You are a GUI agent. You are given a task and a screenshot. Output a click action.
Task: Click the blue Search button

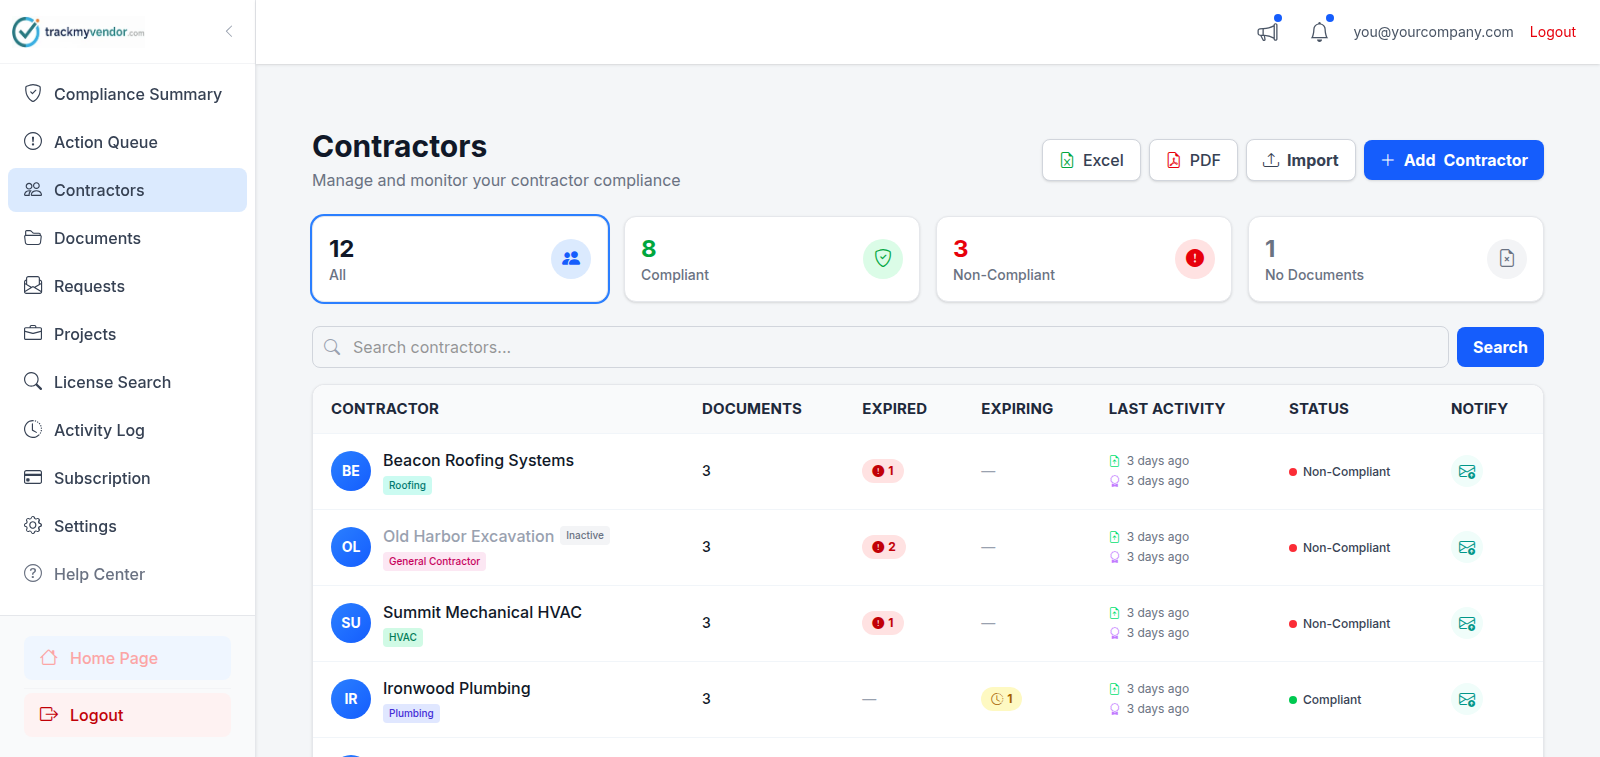(1500, 347)
